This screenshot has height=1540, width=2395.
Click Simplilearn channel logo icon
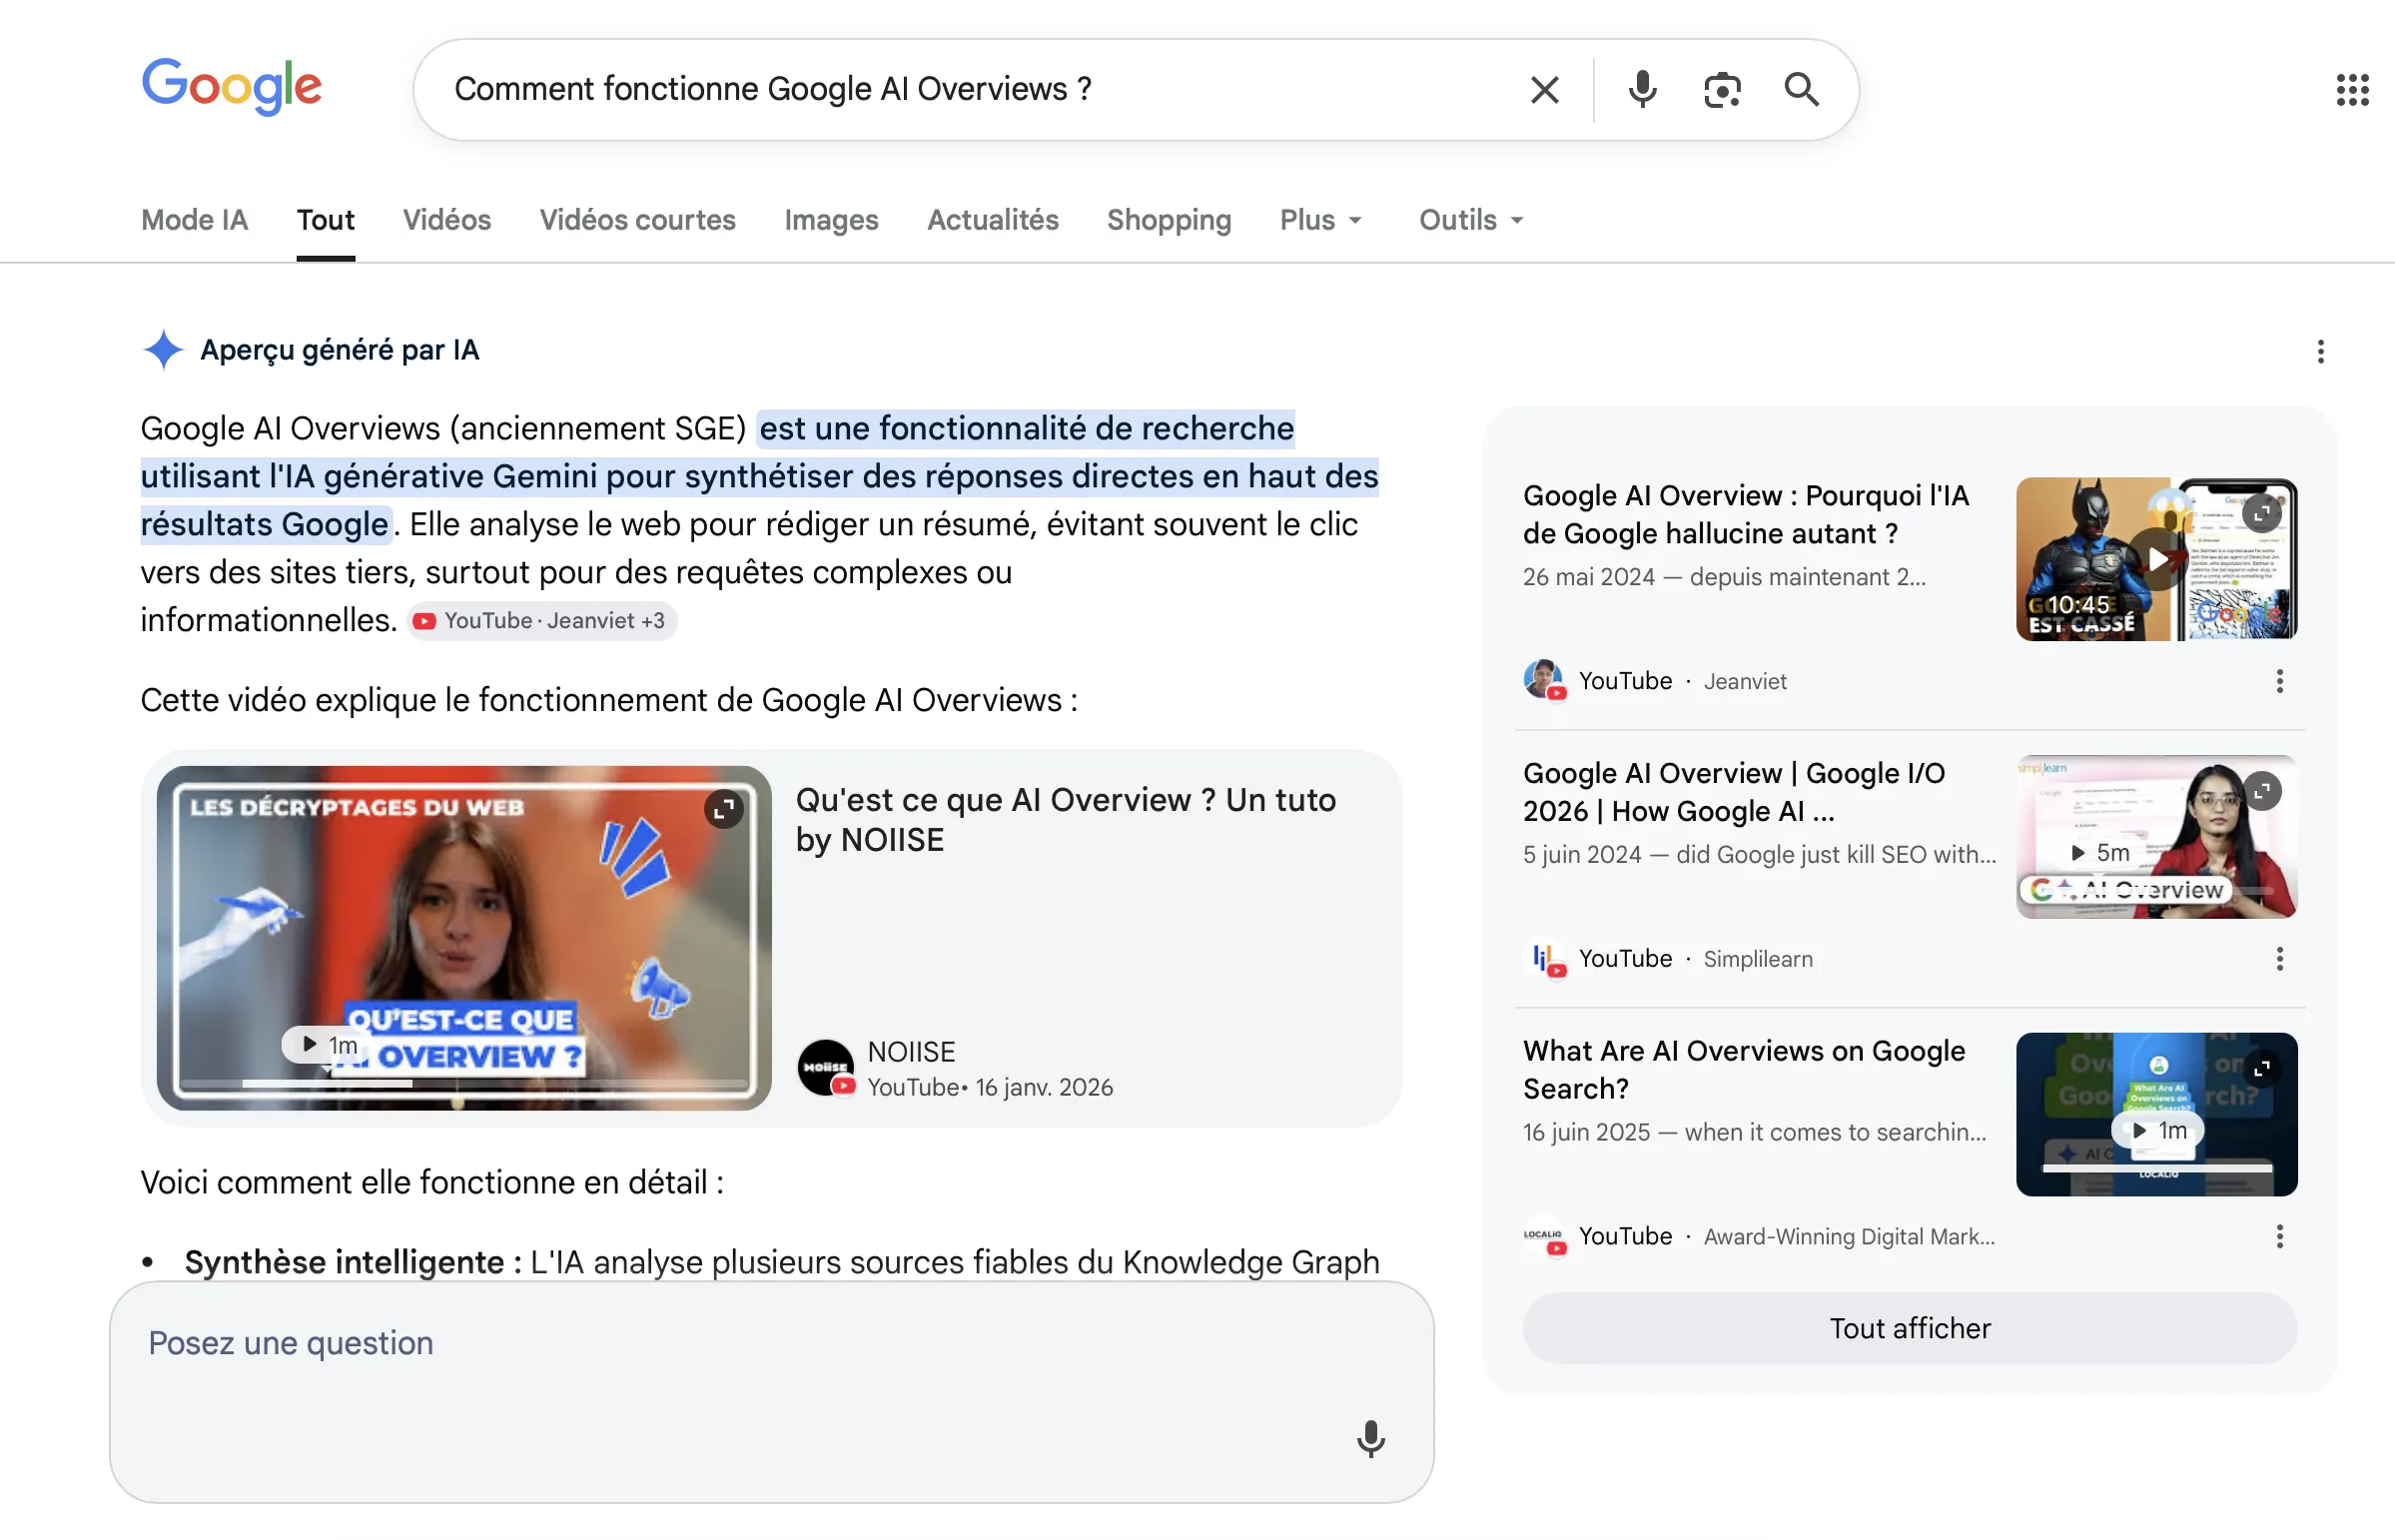click(1544, 958)
